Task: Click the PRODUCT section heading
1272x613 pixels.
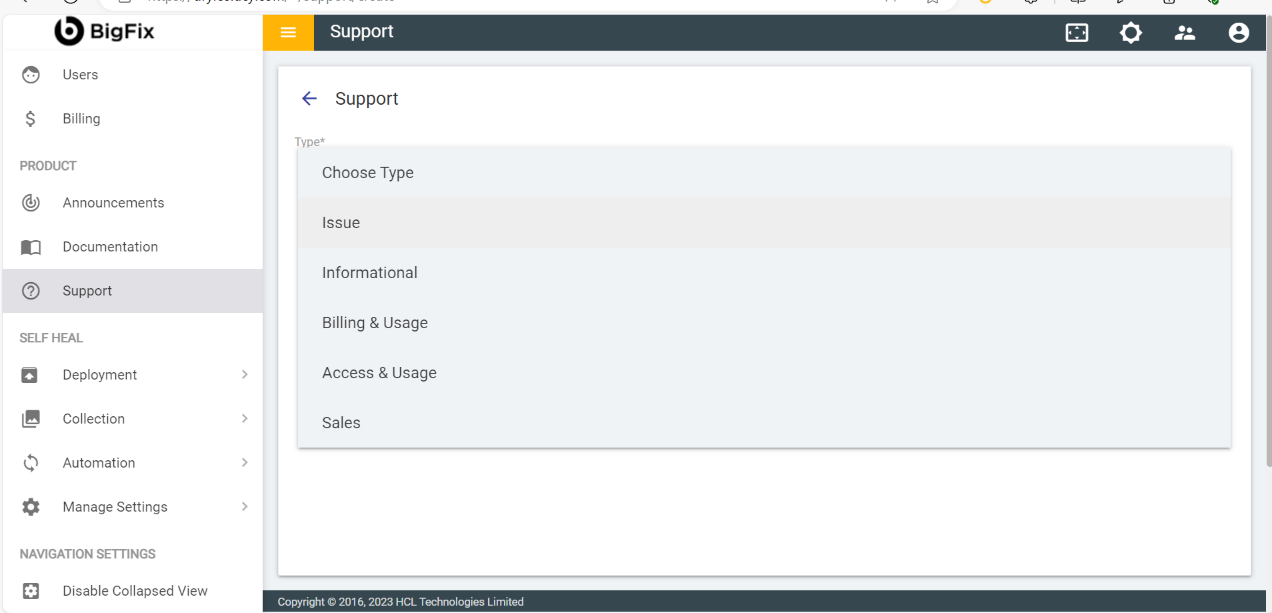Action: point(48,166)
